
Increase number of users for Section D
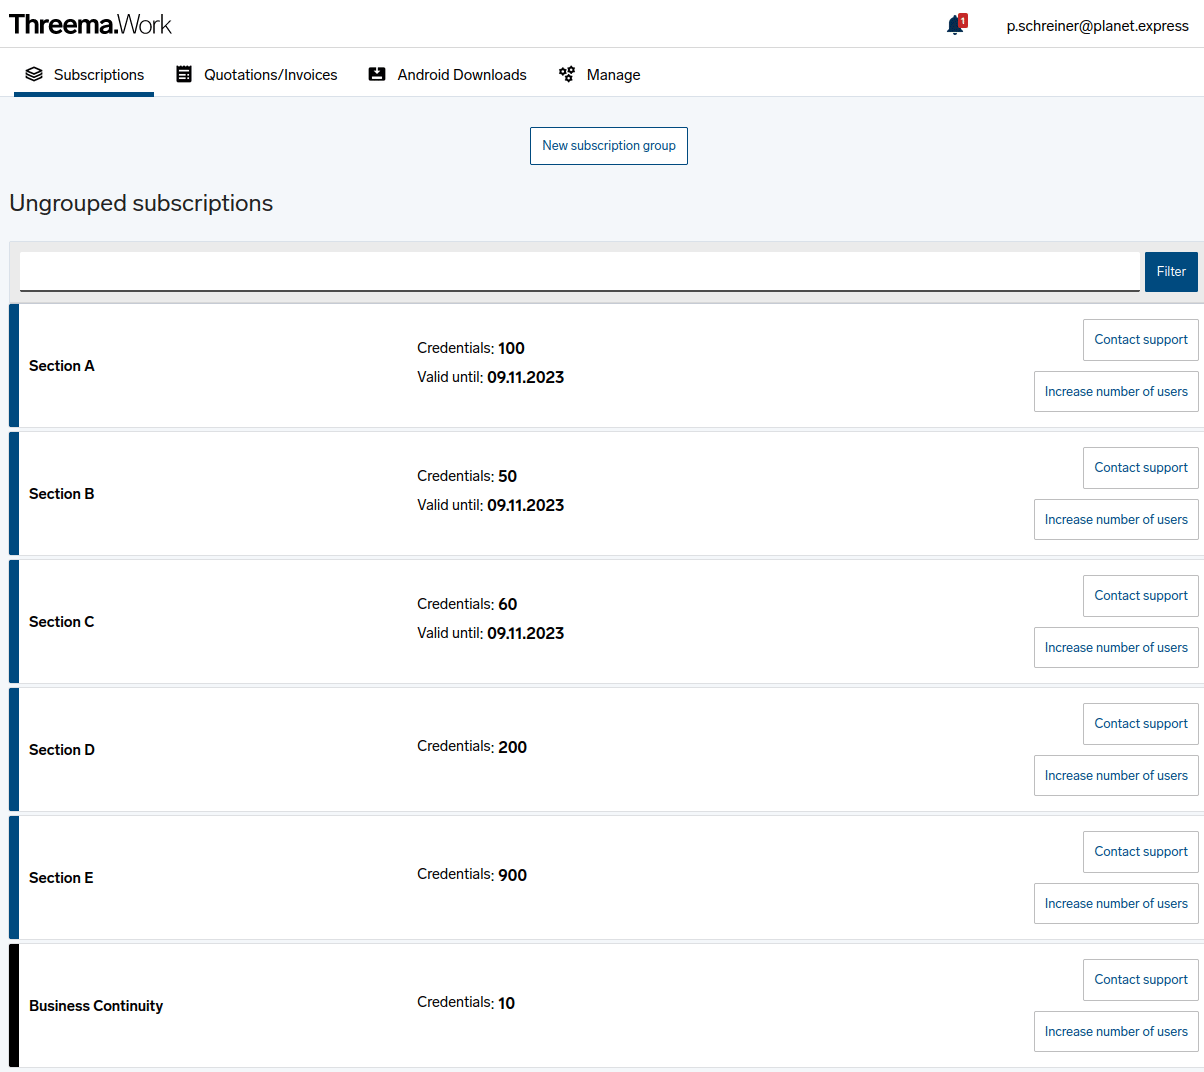(1116, 776)
